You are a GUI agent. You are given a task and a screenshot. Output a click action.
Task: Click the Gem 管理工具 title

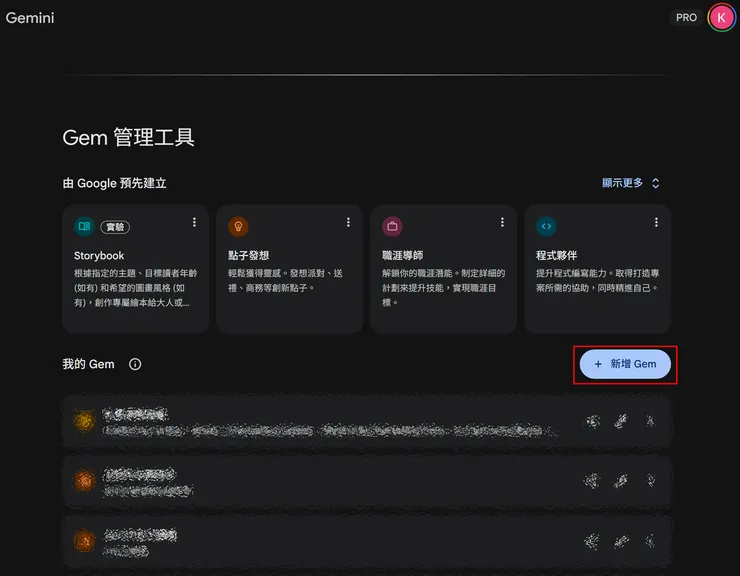pyautogui.click(x=128, y=137)
